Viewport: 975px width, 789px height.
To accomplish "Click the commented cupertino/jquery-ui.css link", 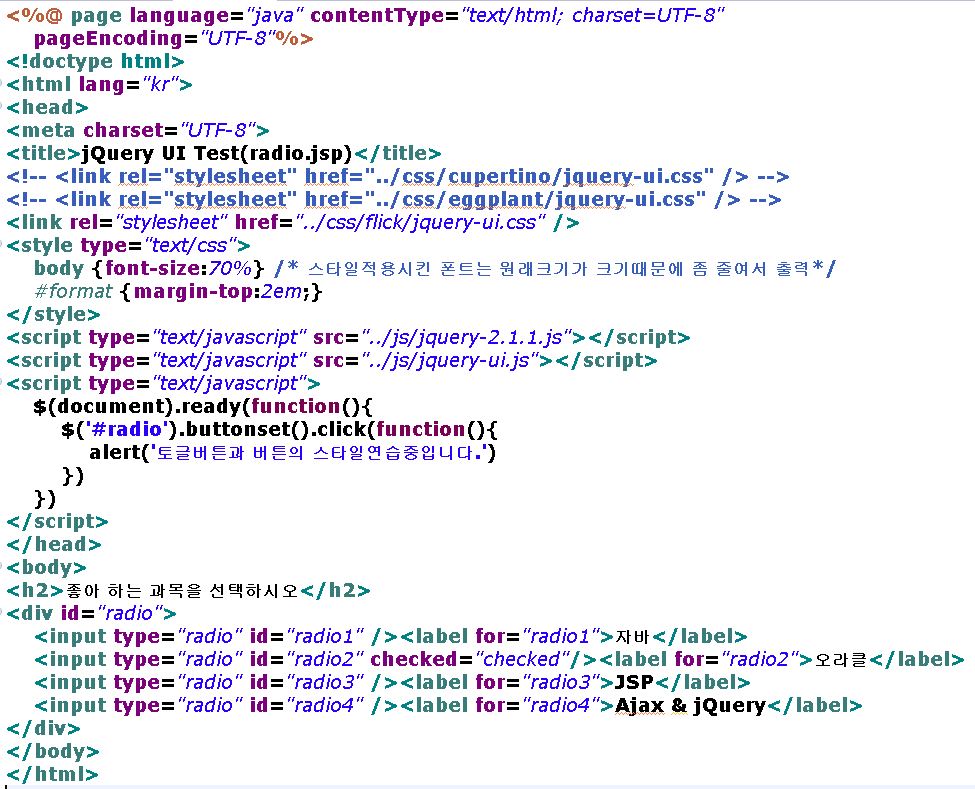I will [398, 177].
